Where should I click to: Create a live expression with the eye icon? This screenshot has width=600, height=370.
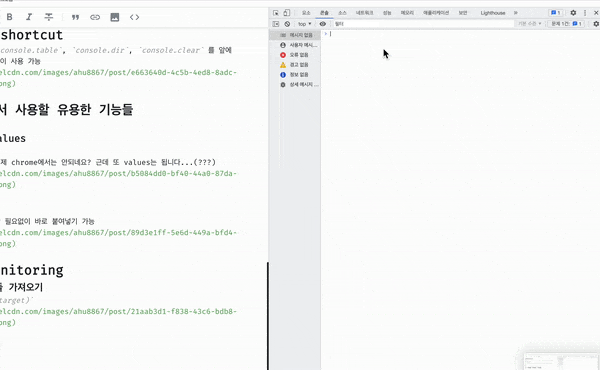click(323, 24)
